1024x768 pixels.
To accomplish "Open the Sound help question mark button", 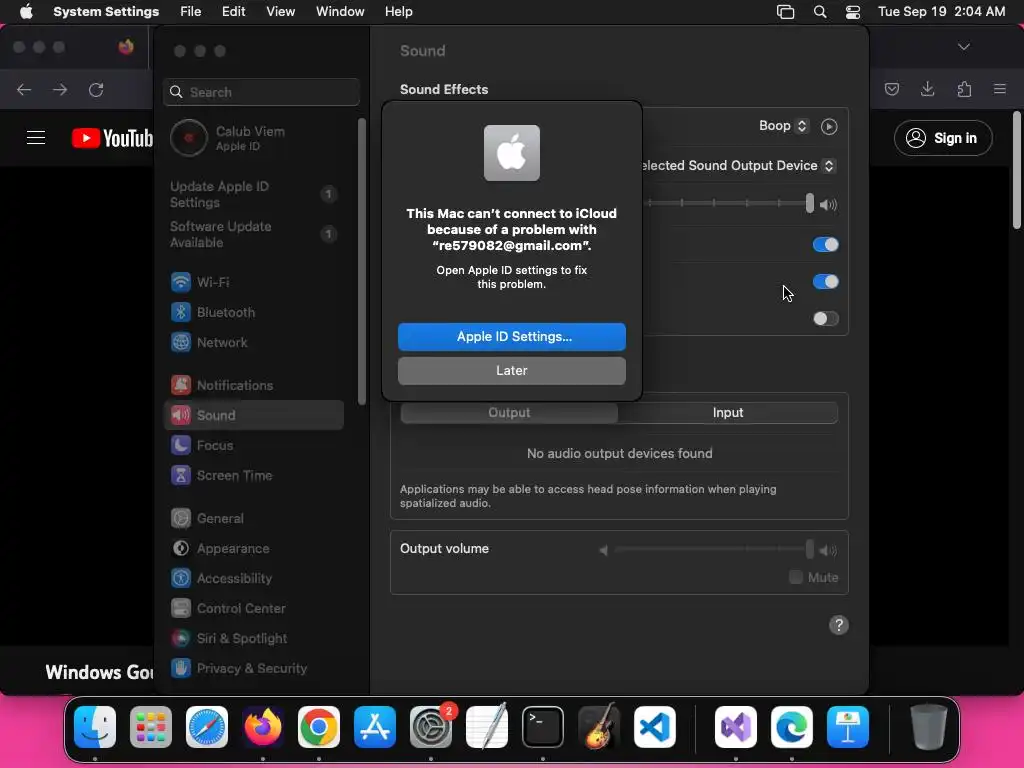I will (x=839, y=625).
